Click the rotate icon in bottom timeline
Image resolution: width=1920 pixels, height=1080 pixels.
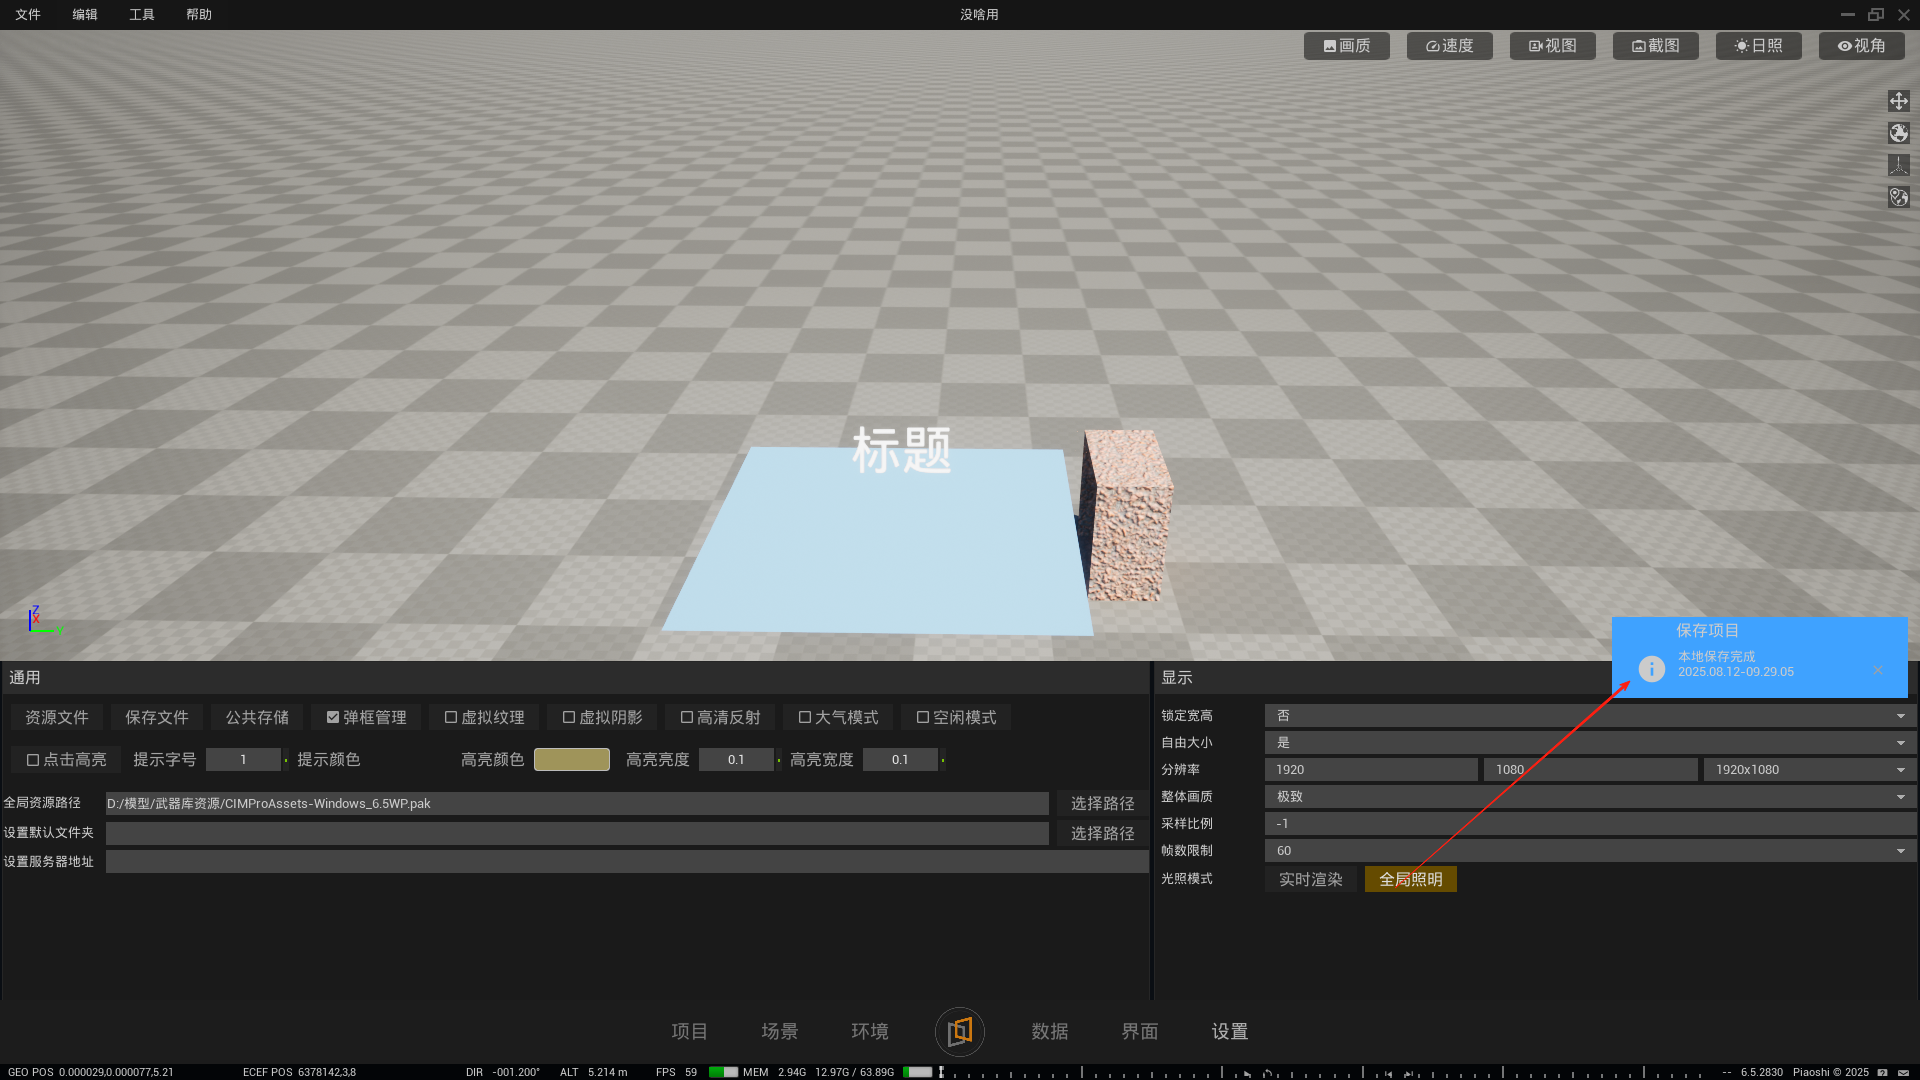click(1267, 1073)
